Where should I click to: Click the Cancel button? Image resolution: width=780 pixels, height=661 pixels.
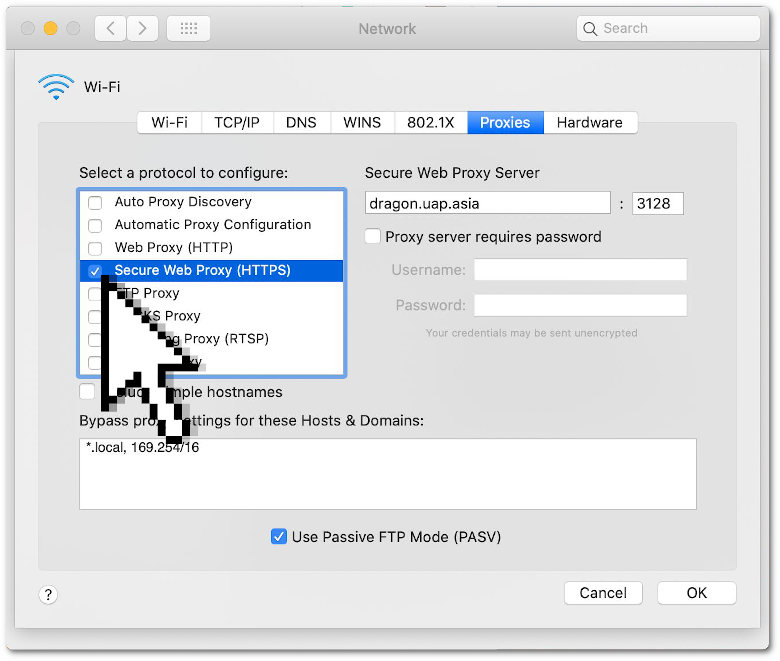603,593
